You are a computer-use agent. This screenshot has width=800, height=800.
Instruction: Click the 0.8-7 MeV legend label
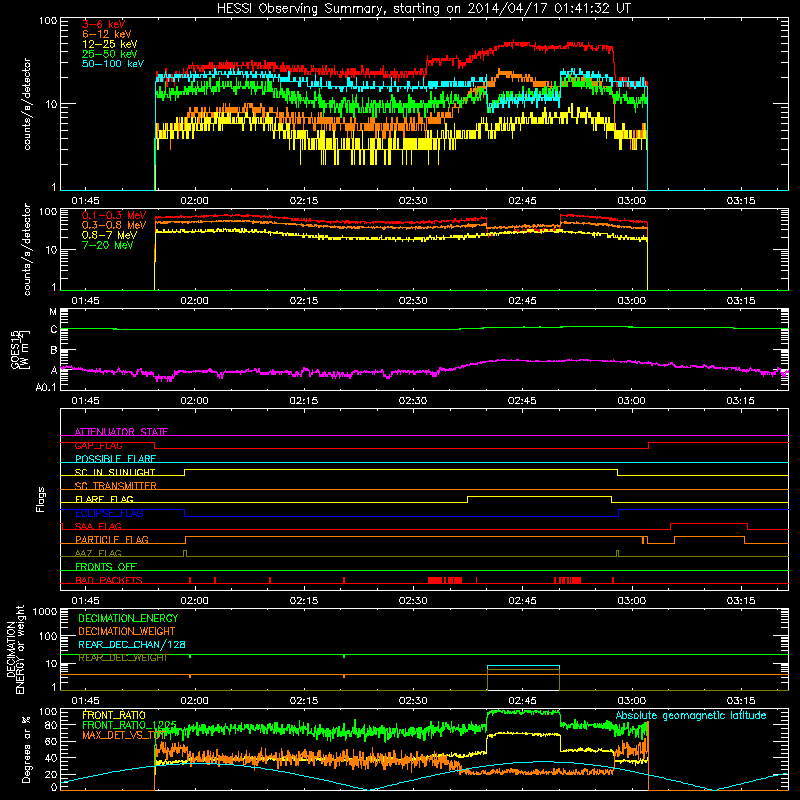pos(109,235)
